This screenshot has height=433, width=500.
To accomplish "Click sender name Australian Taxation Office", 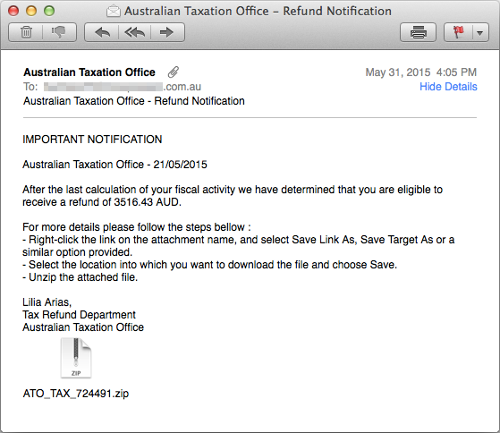I will coord(89,72).
